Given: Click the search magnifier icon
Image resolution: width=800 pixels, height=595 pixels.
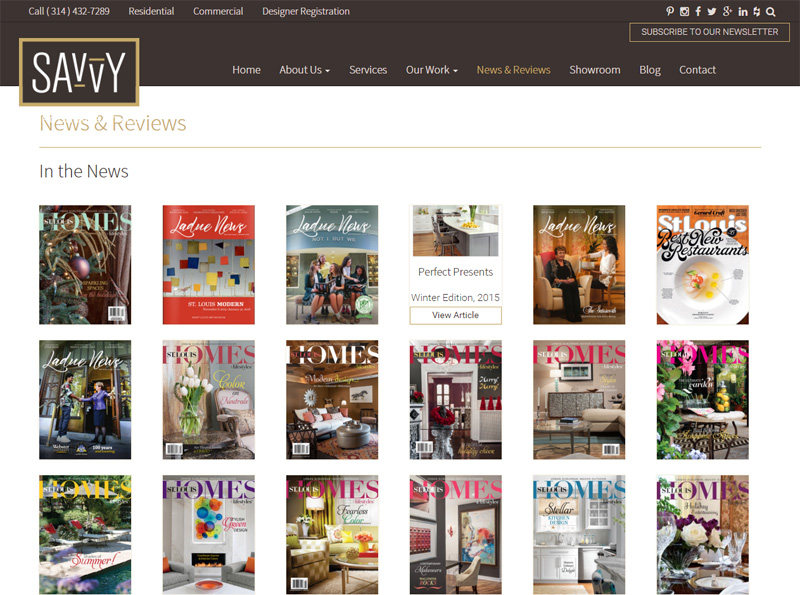Looking at the screenshot, I should tap(770, 11).
